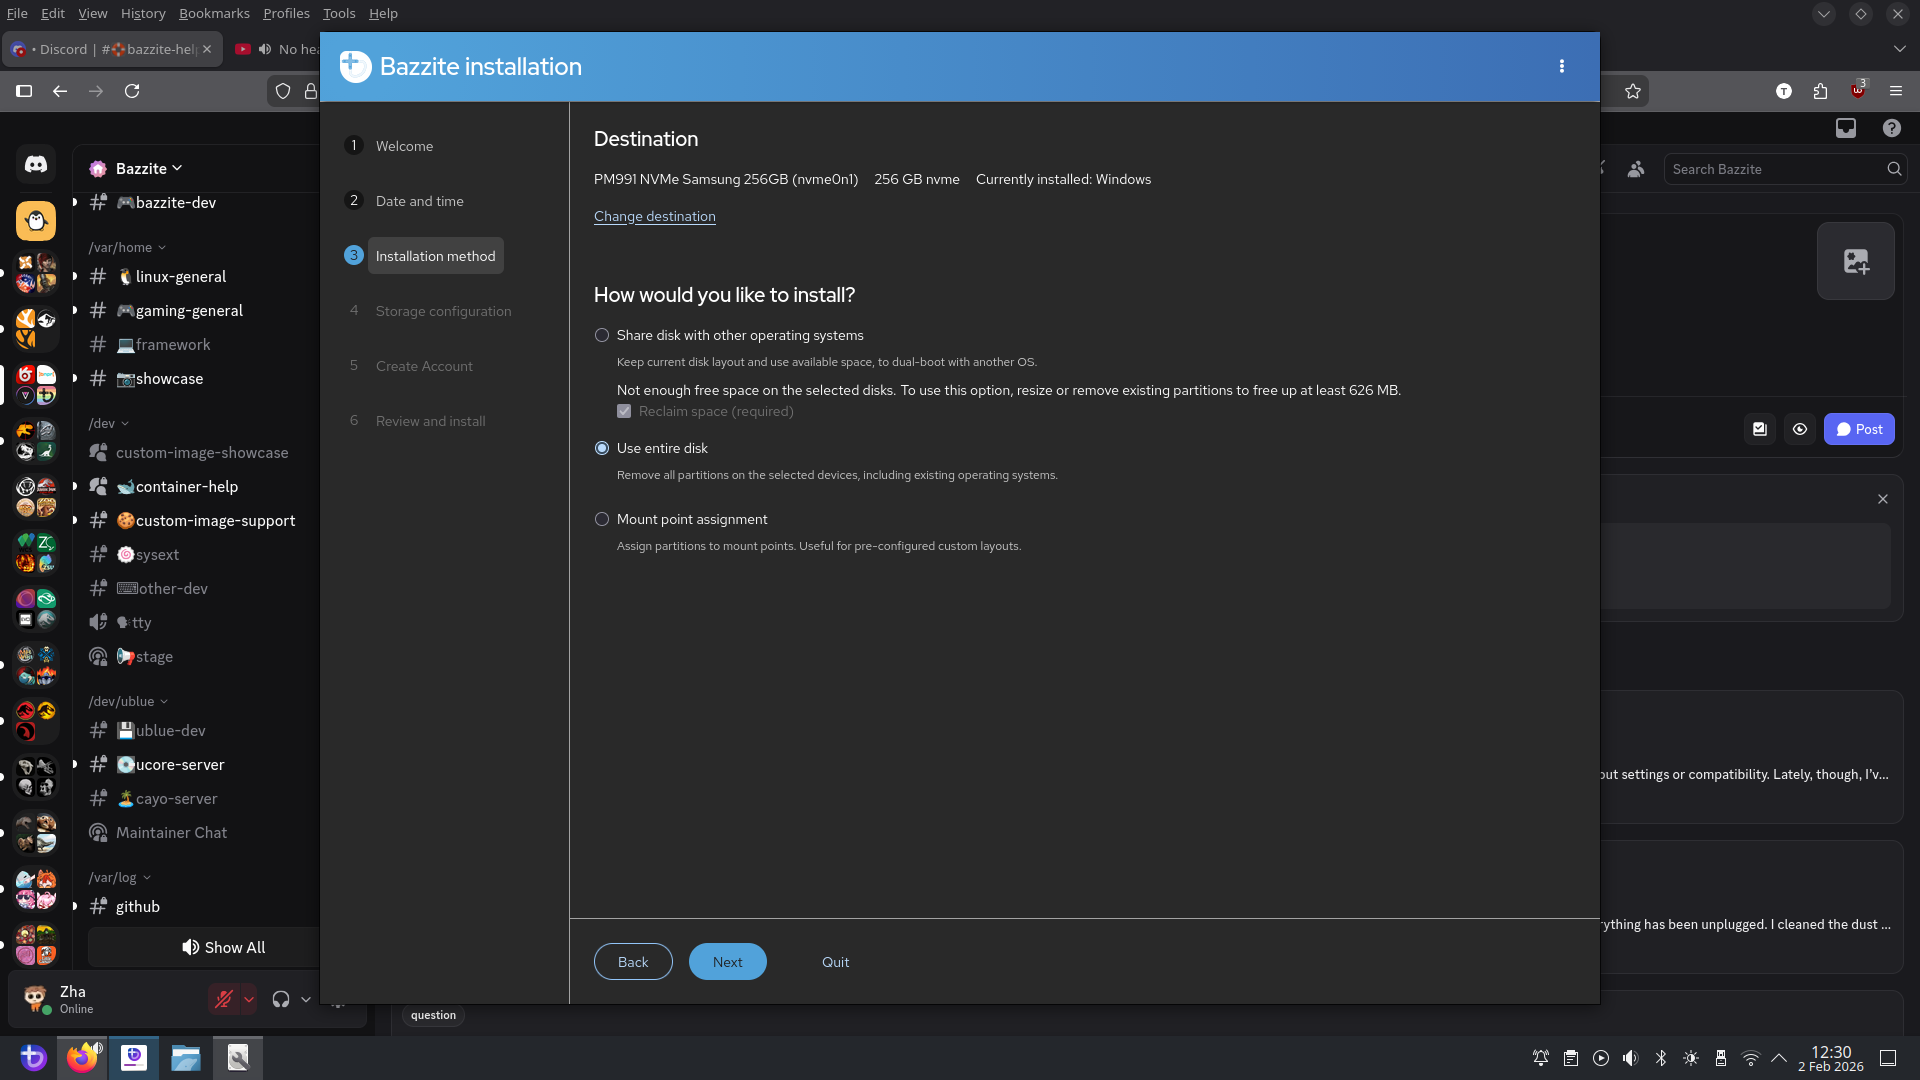The width and height of the screenshot is (1920, 1080).
Task: Open the installer kebab menu
Action: (1561, 66)
